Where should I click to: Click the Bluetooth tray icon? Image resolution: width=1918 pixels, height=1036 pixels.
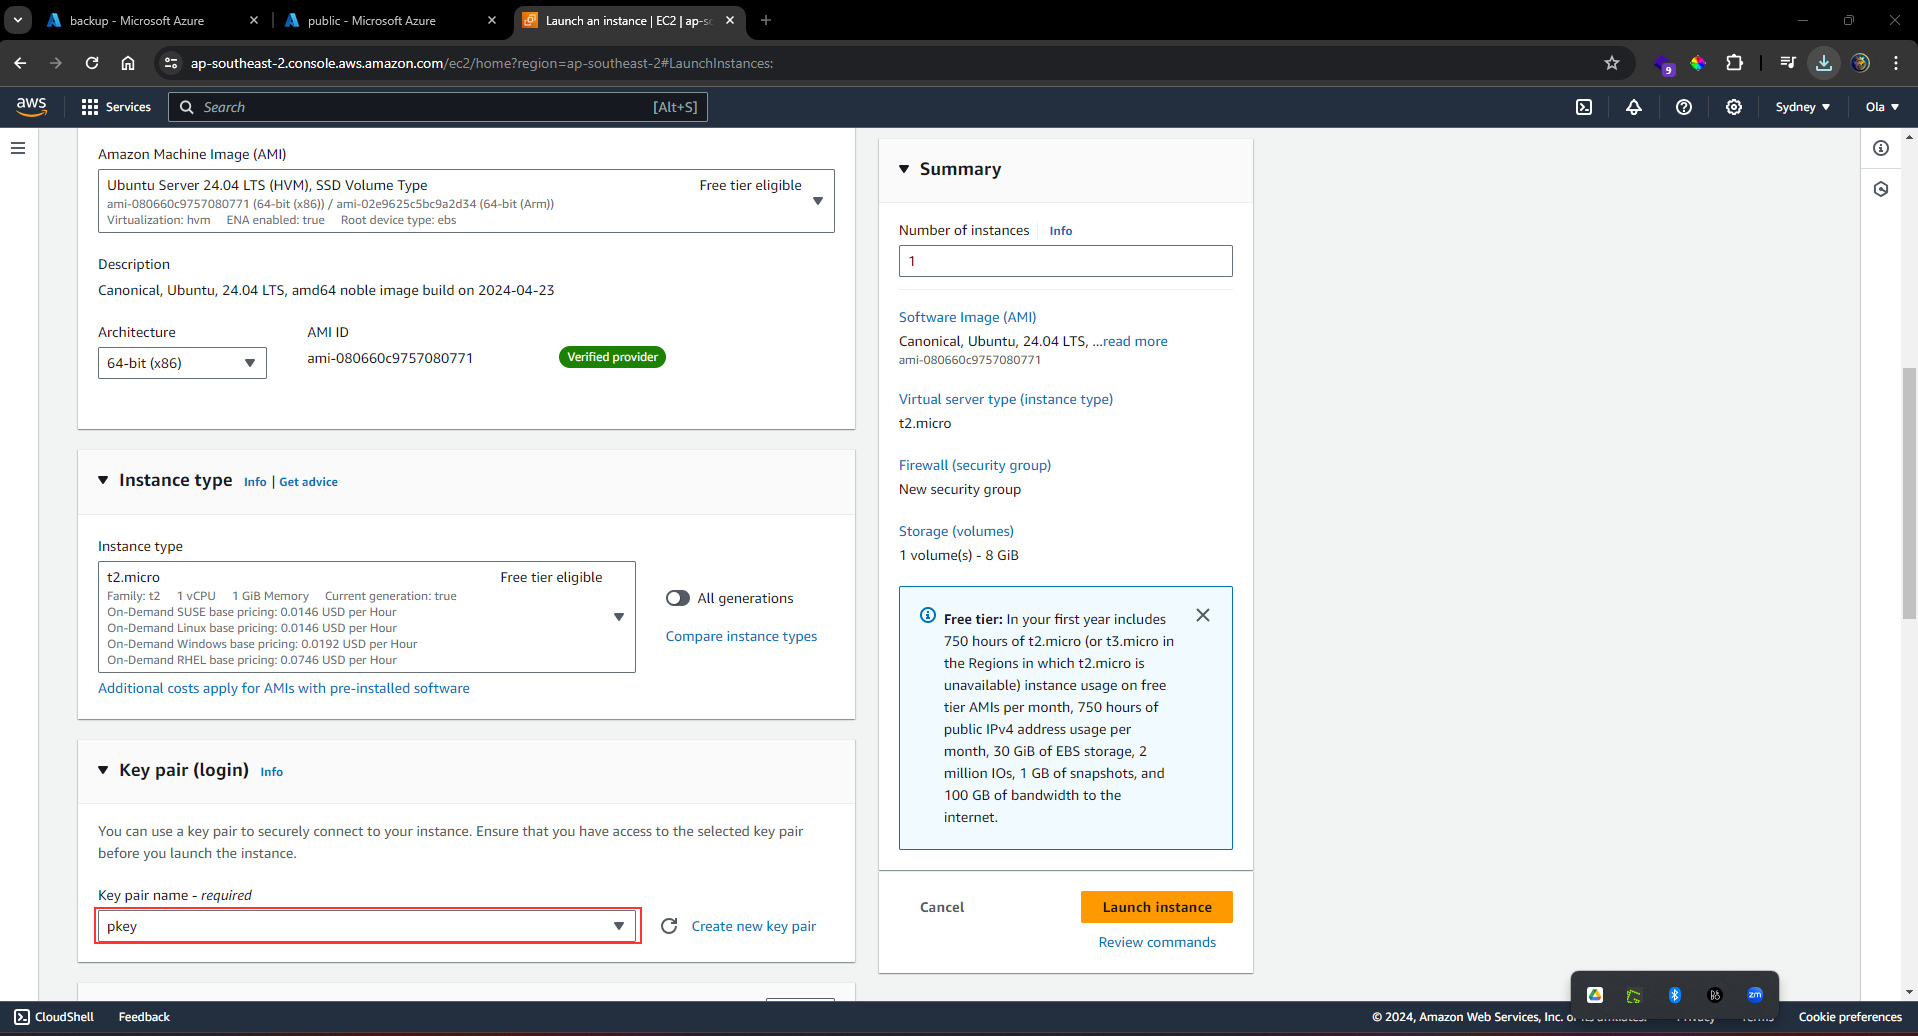click(1675, 995)
